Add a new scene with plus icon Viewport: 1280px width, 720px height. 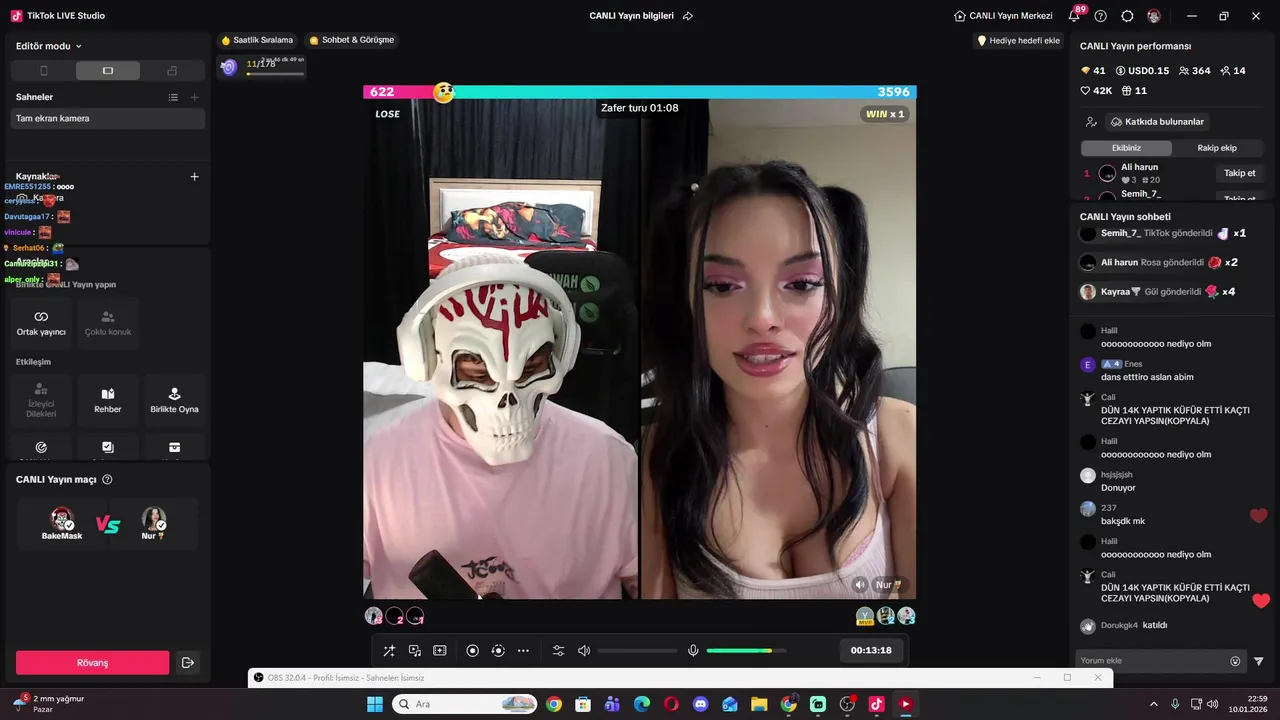(x=194, y=97)
